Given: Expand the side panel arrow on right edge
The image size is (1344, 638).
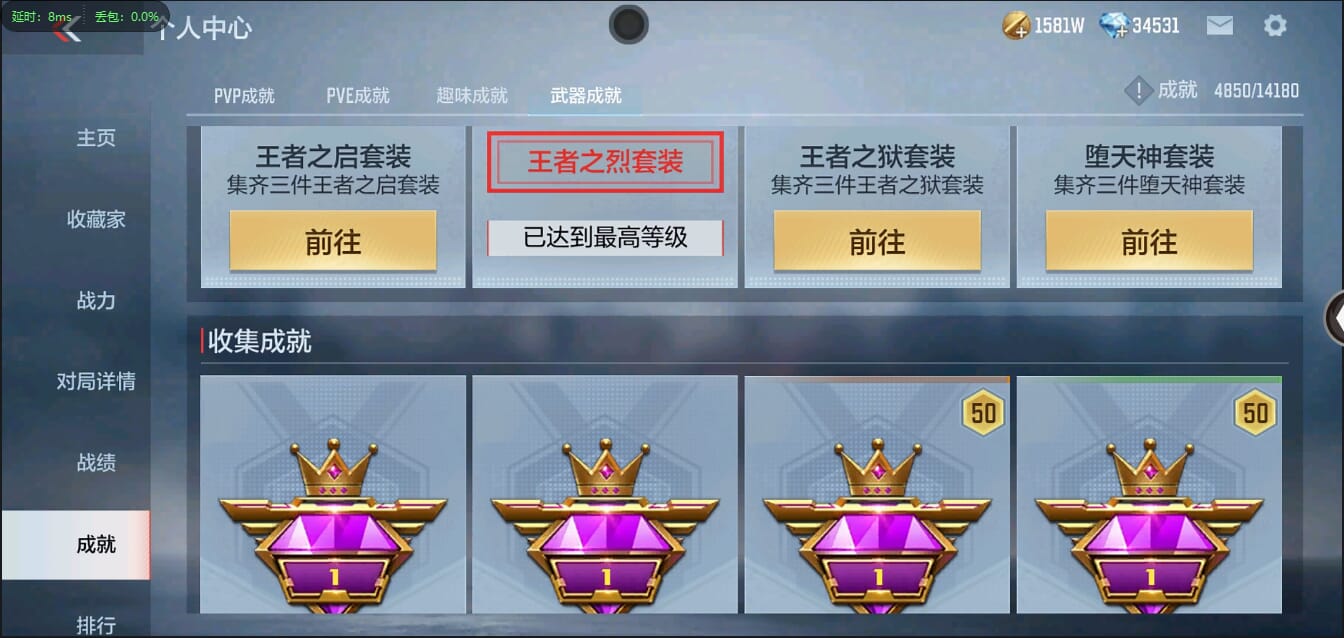Looking at the screenshot, I should [x=1334, y=318].
